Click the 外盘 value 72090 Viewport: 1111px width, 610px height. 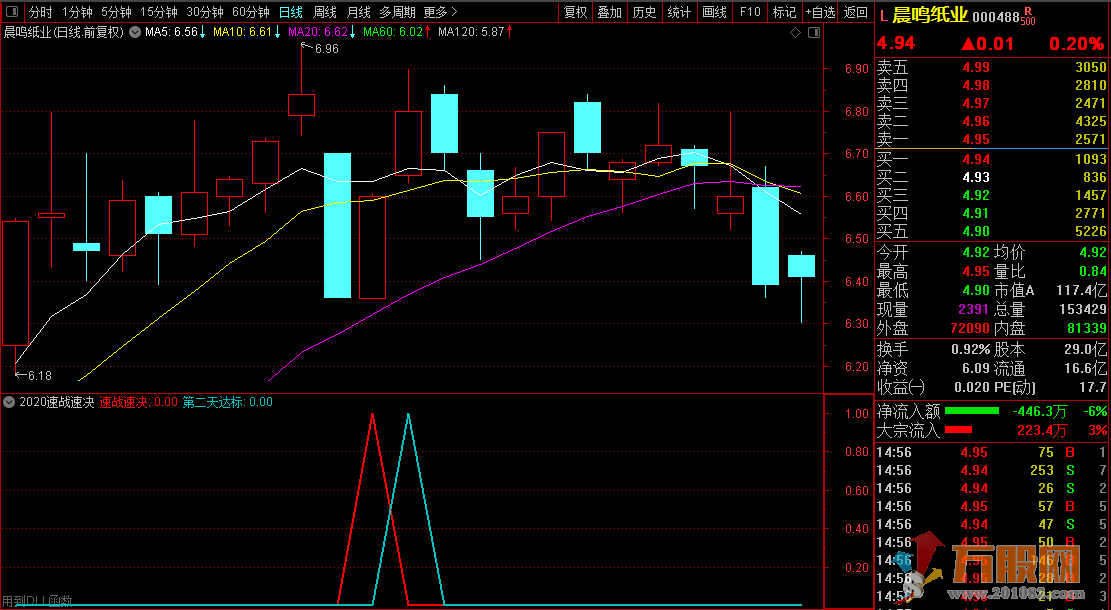pyautogui.click(x=969, y=329)
